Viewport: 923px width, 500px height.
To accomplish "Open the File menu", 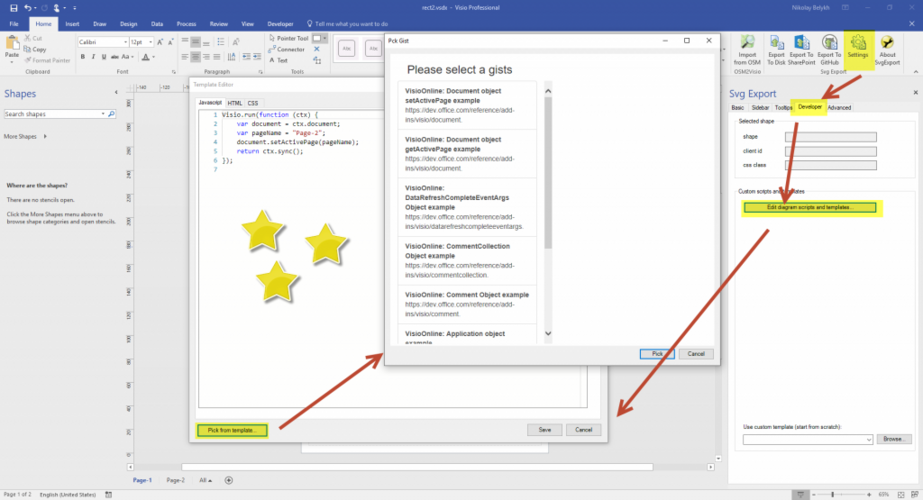I will pyautogui.click(x=14, y=24).
